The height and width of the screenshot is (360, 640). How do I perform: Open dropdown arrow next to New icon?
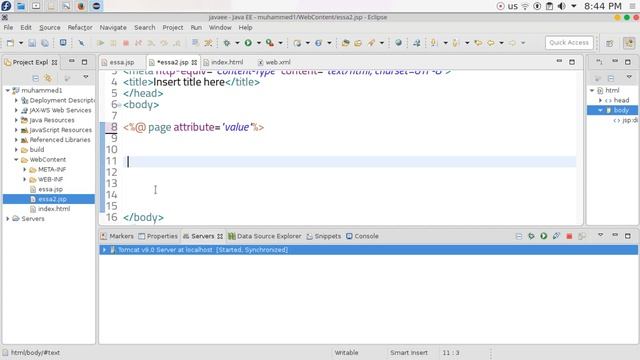[x=20, y=43]
